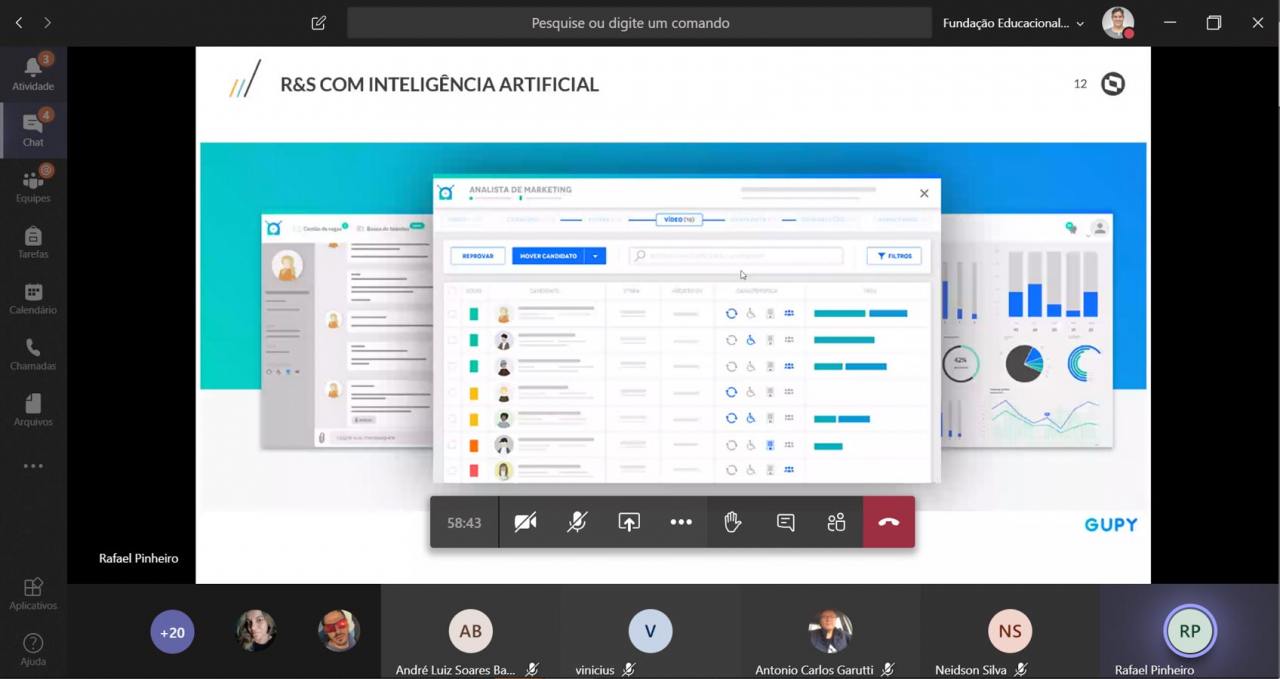Raise your hand in the meeting
Viewport: 1280px width, 679px height.
click(733, 522)
